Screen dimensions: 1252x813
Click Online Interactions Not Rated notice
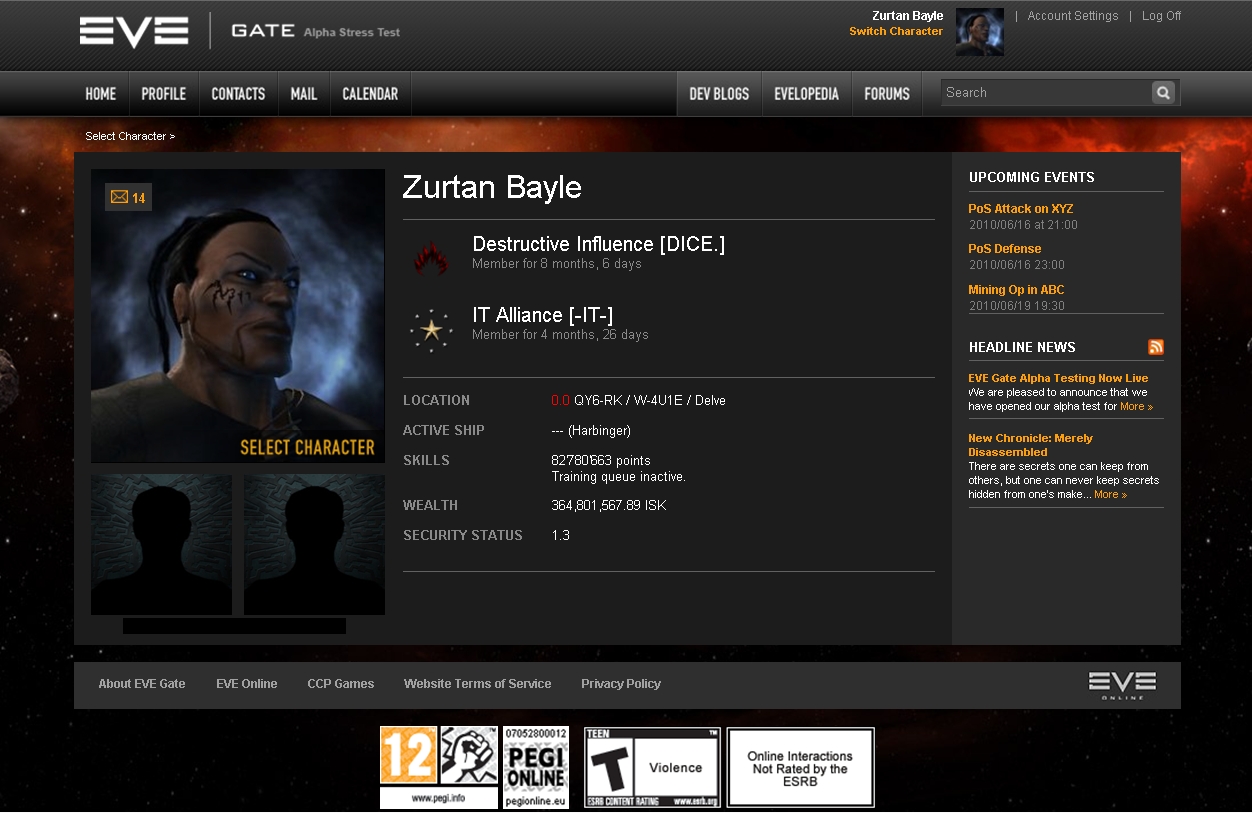click(800, 767)
